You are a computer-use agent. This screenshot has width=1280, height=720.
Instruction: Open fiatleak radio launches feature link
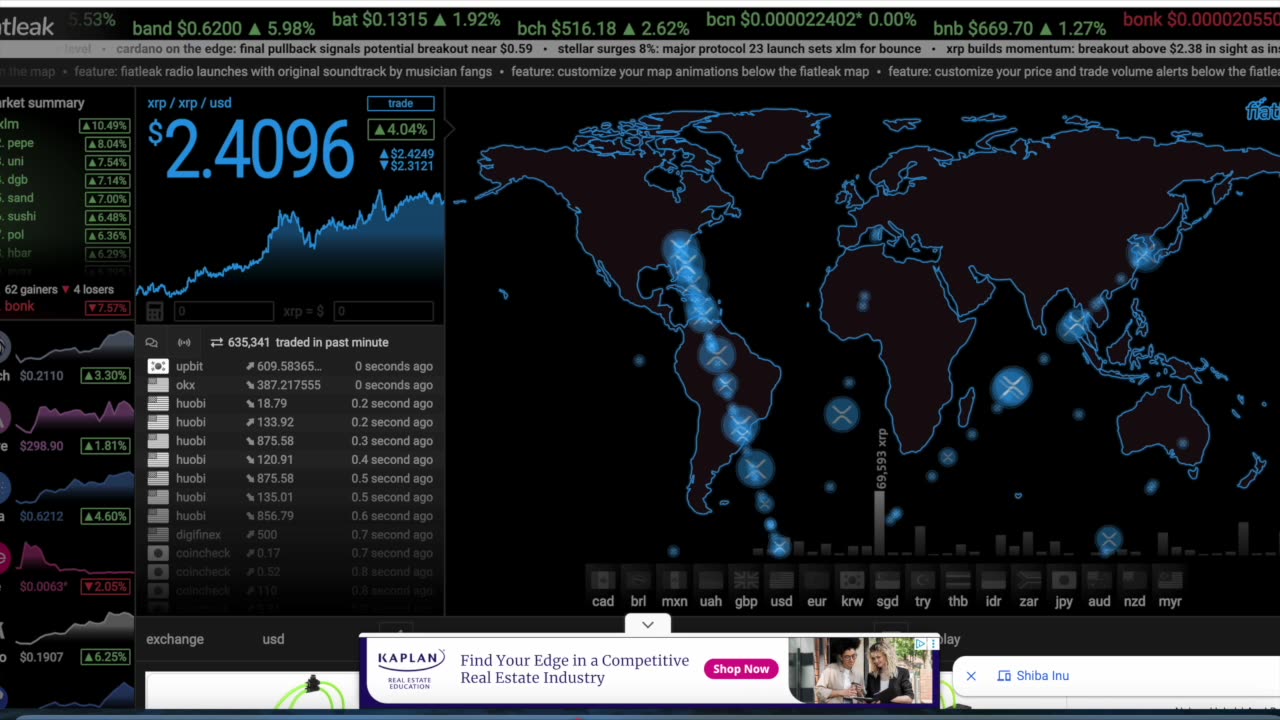tap(283, 71)
